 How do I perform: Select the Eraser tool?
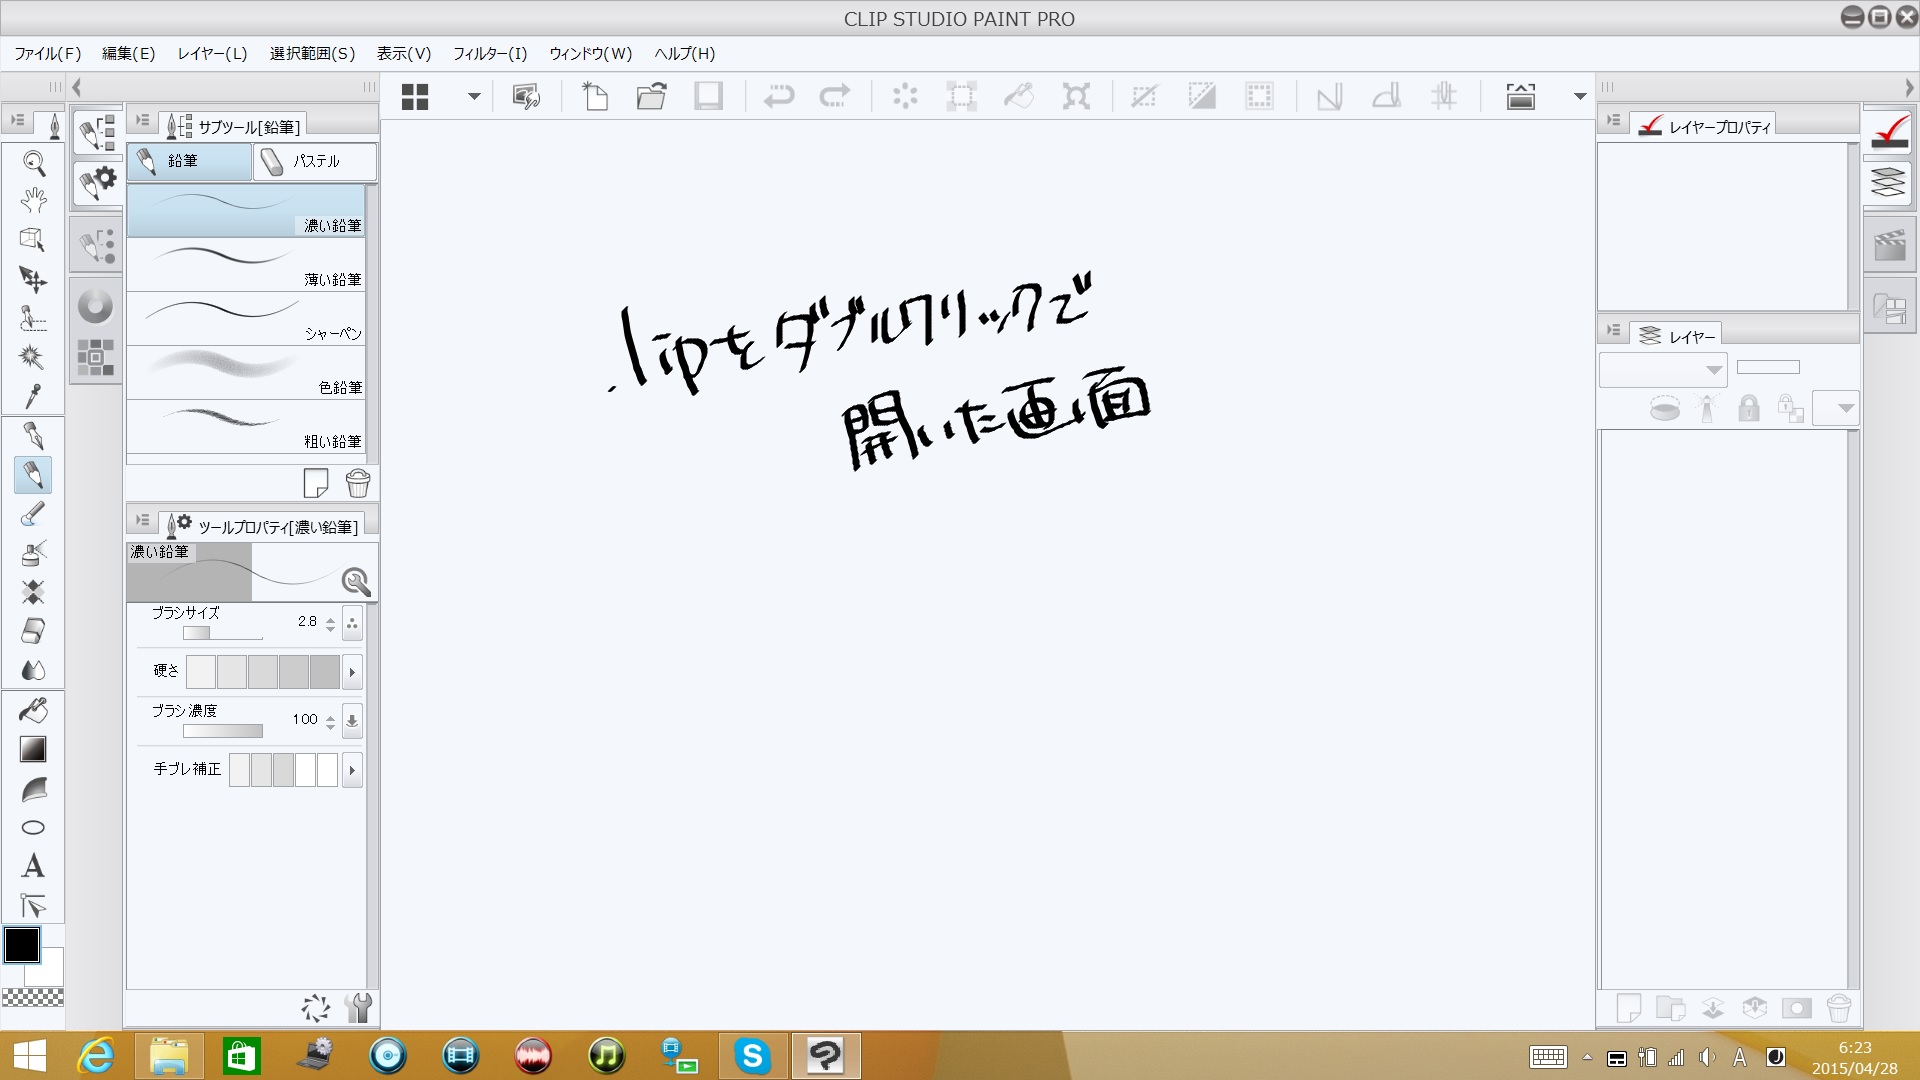click(x=33, y=631)
